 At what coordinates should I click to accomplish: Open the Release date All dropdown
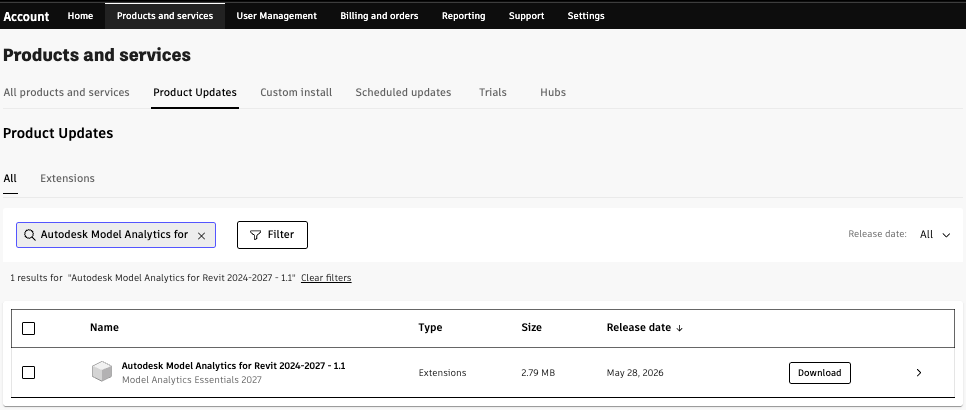pos(935,235)
